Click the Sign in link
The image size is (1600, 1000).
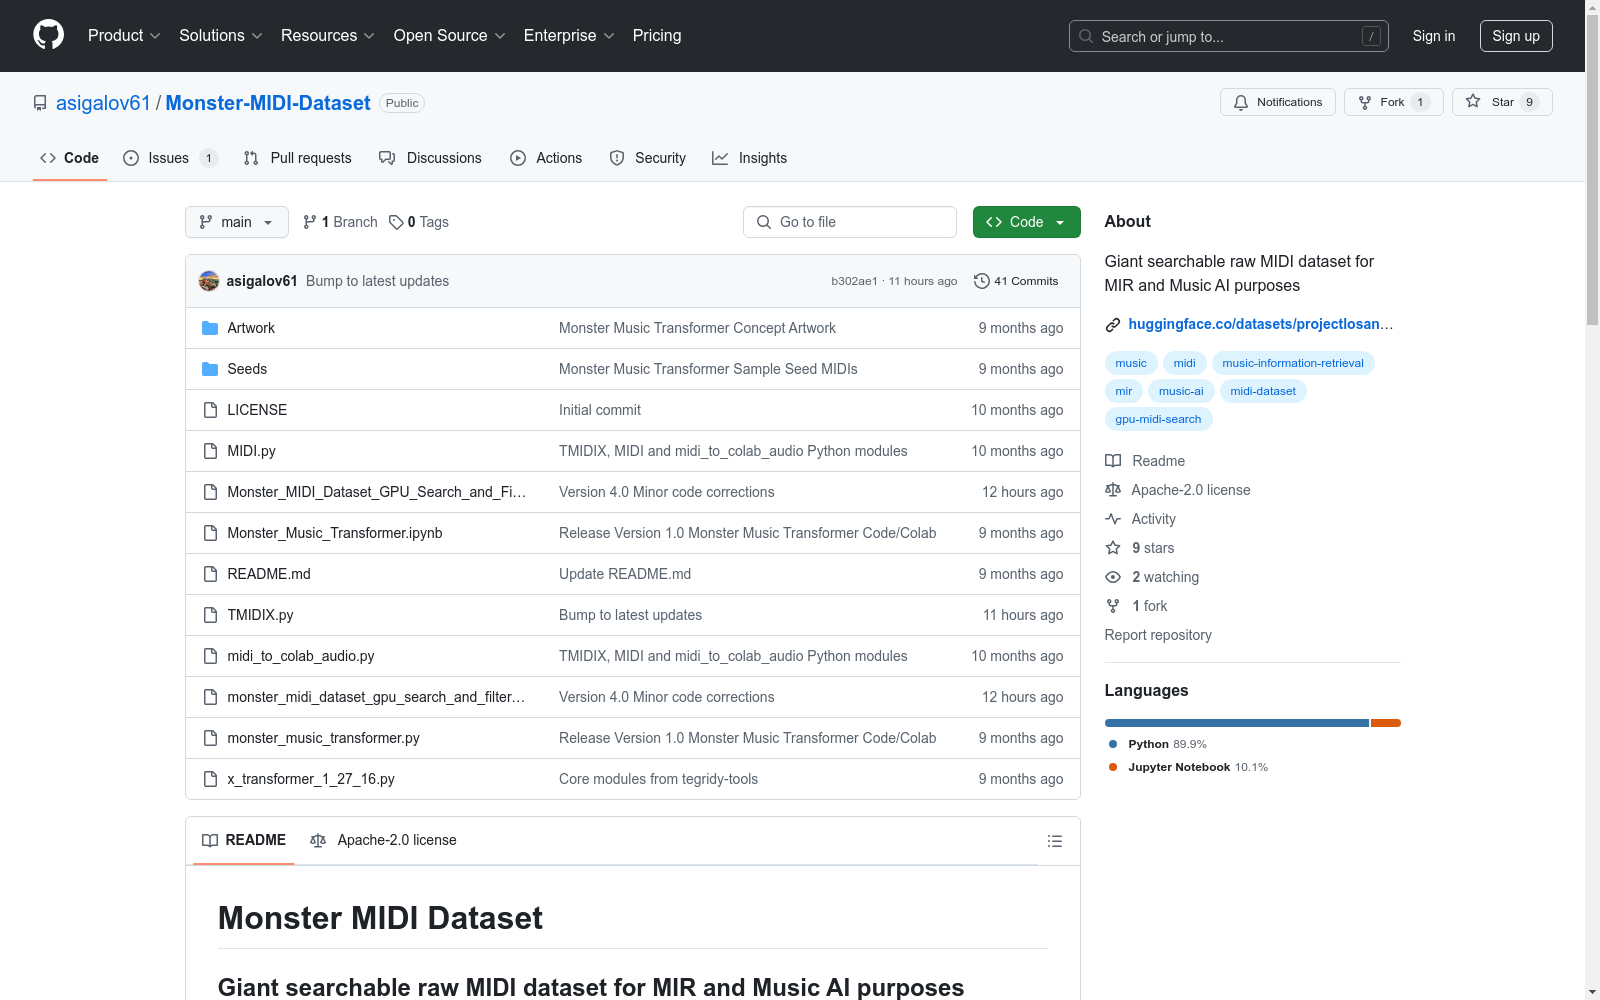(1434, 36)
